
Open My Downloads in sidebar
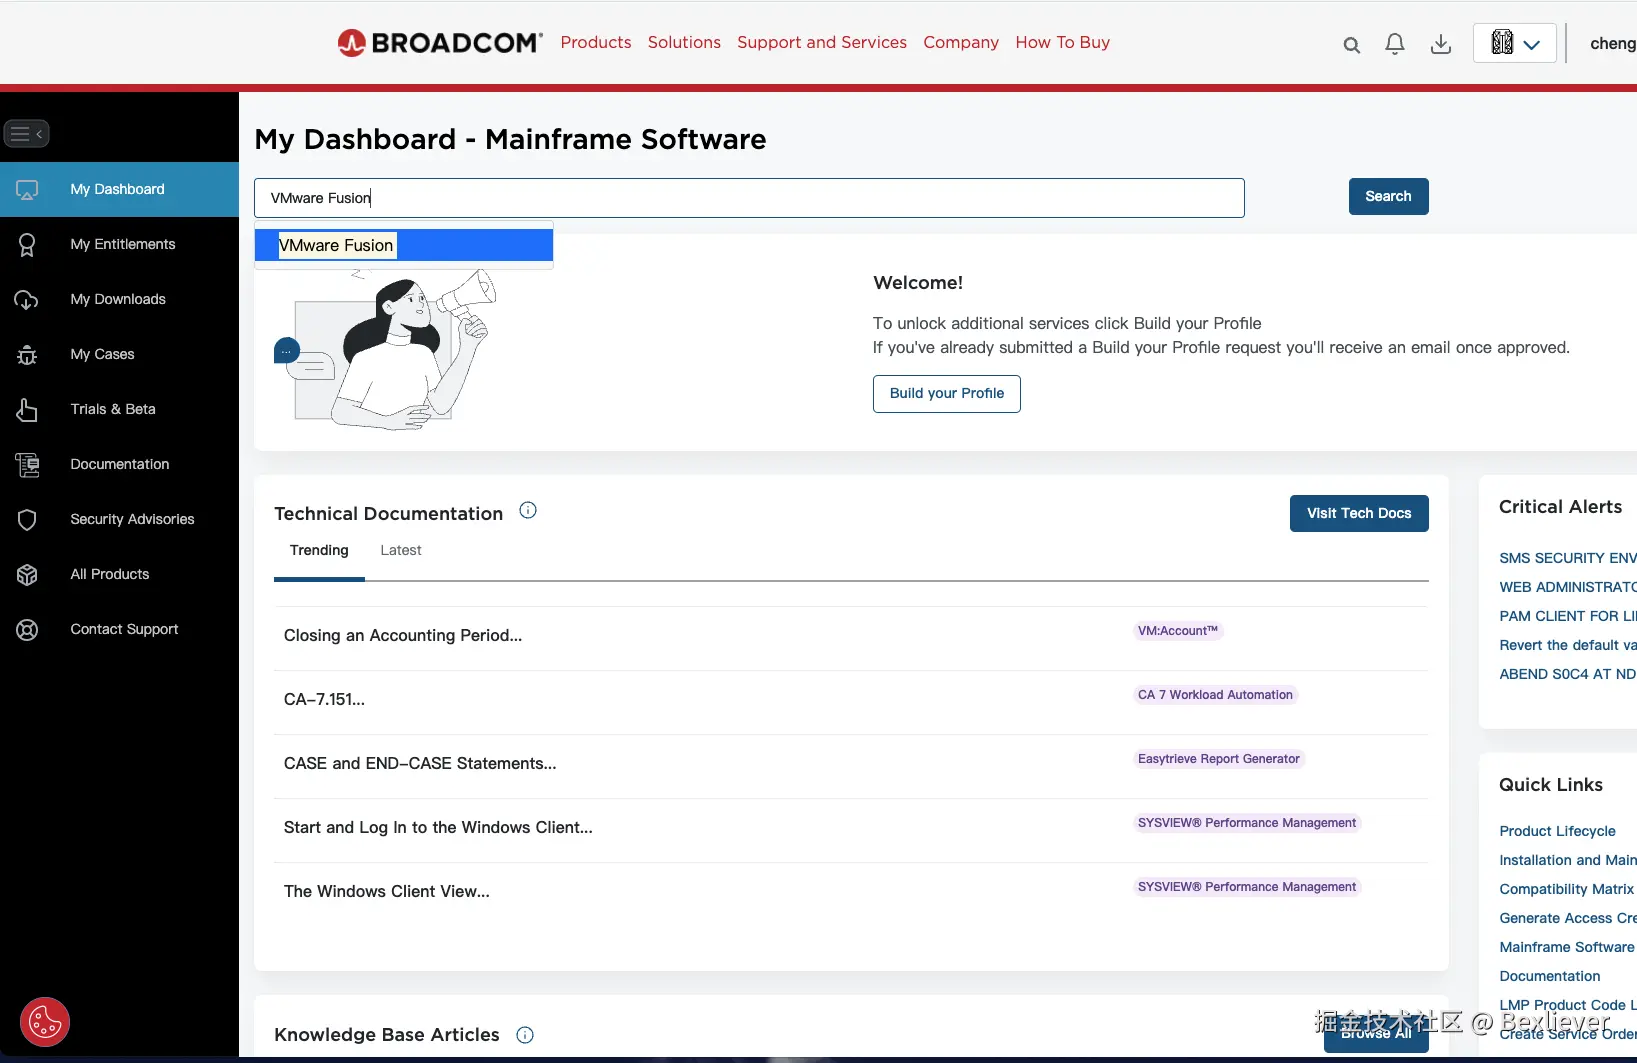pos(118,299)
